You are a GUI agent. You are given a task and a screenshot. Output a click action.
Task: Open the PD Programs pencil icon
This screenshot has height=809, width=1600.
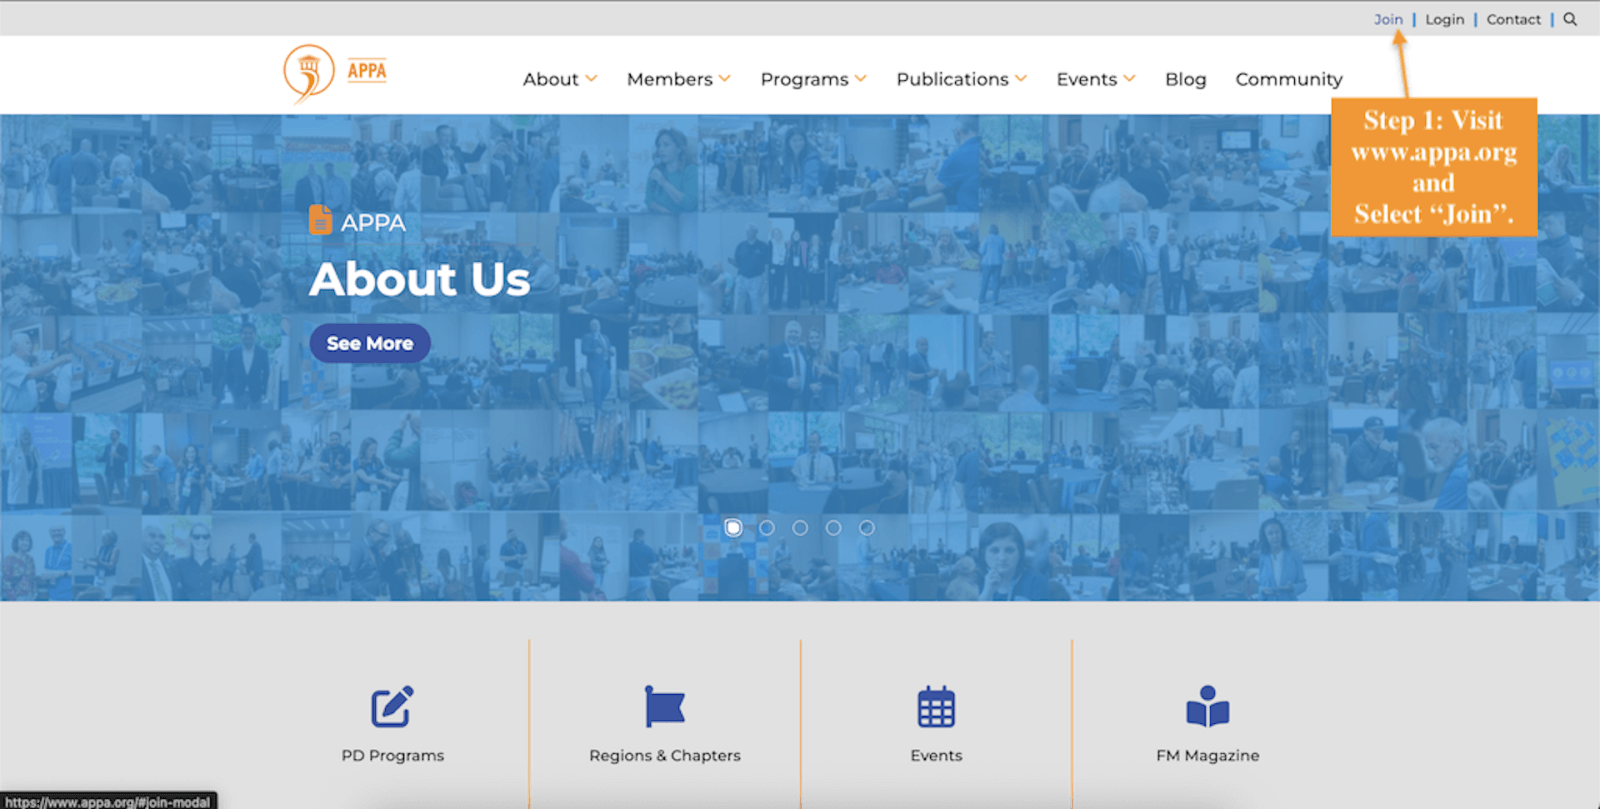point(392,707)
